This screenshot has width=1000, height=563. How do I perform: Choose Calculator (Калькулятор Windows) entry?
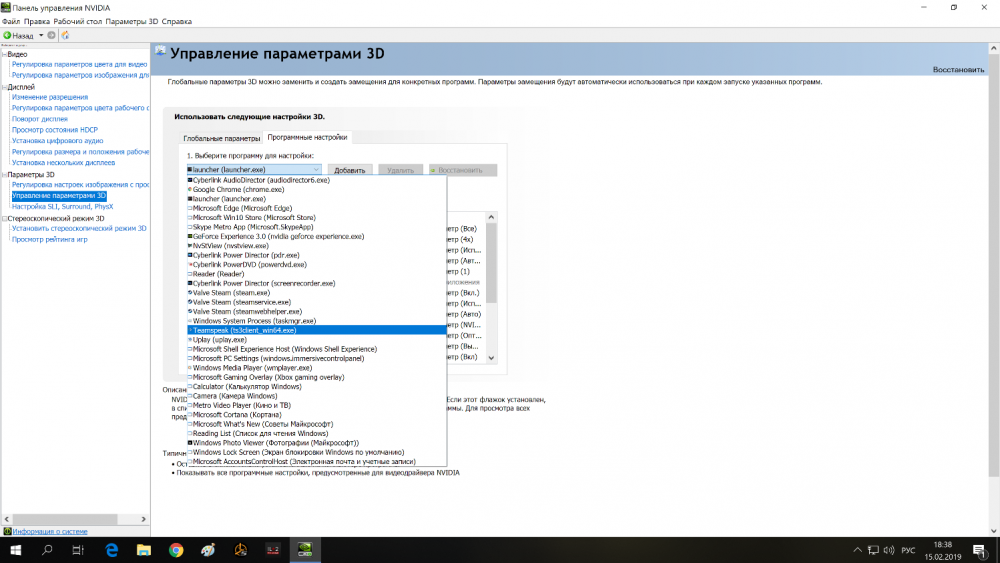click(x=317, y=386)
